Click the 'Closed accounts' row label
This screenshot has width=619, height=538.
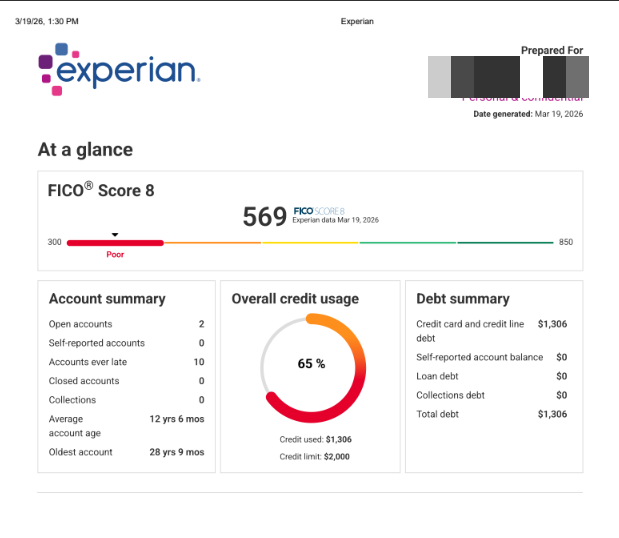tap(84, 381)
